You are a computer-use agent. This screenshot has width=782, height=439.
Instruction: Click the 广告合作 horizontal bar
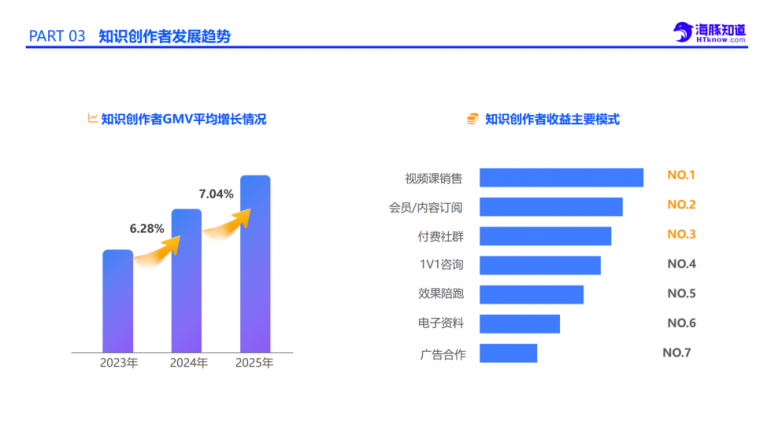(508, 353)
